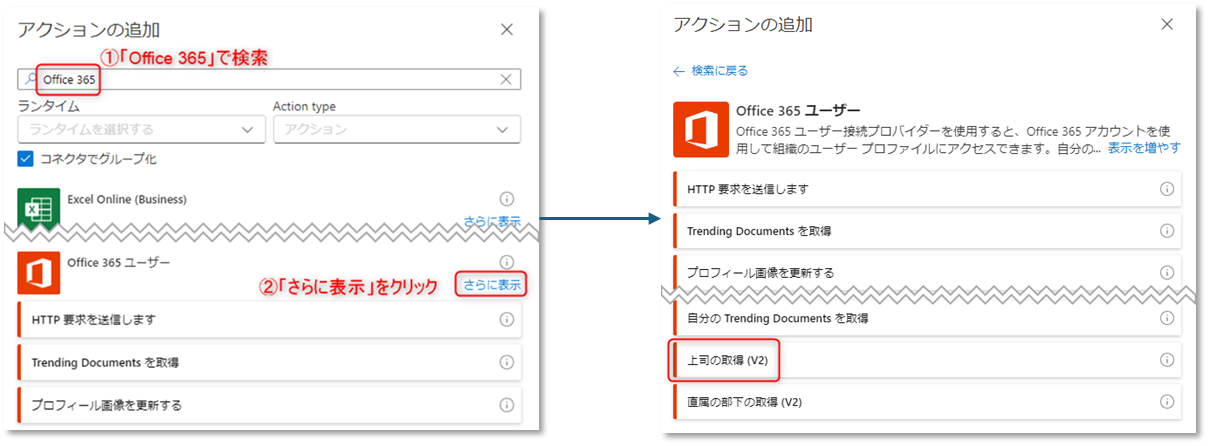Select the 直属の部下の取得 (V2) action
1209x446 pixels.
[927, 402]
